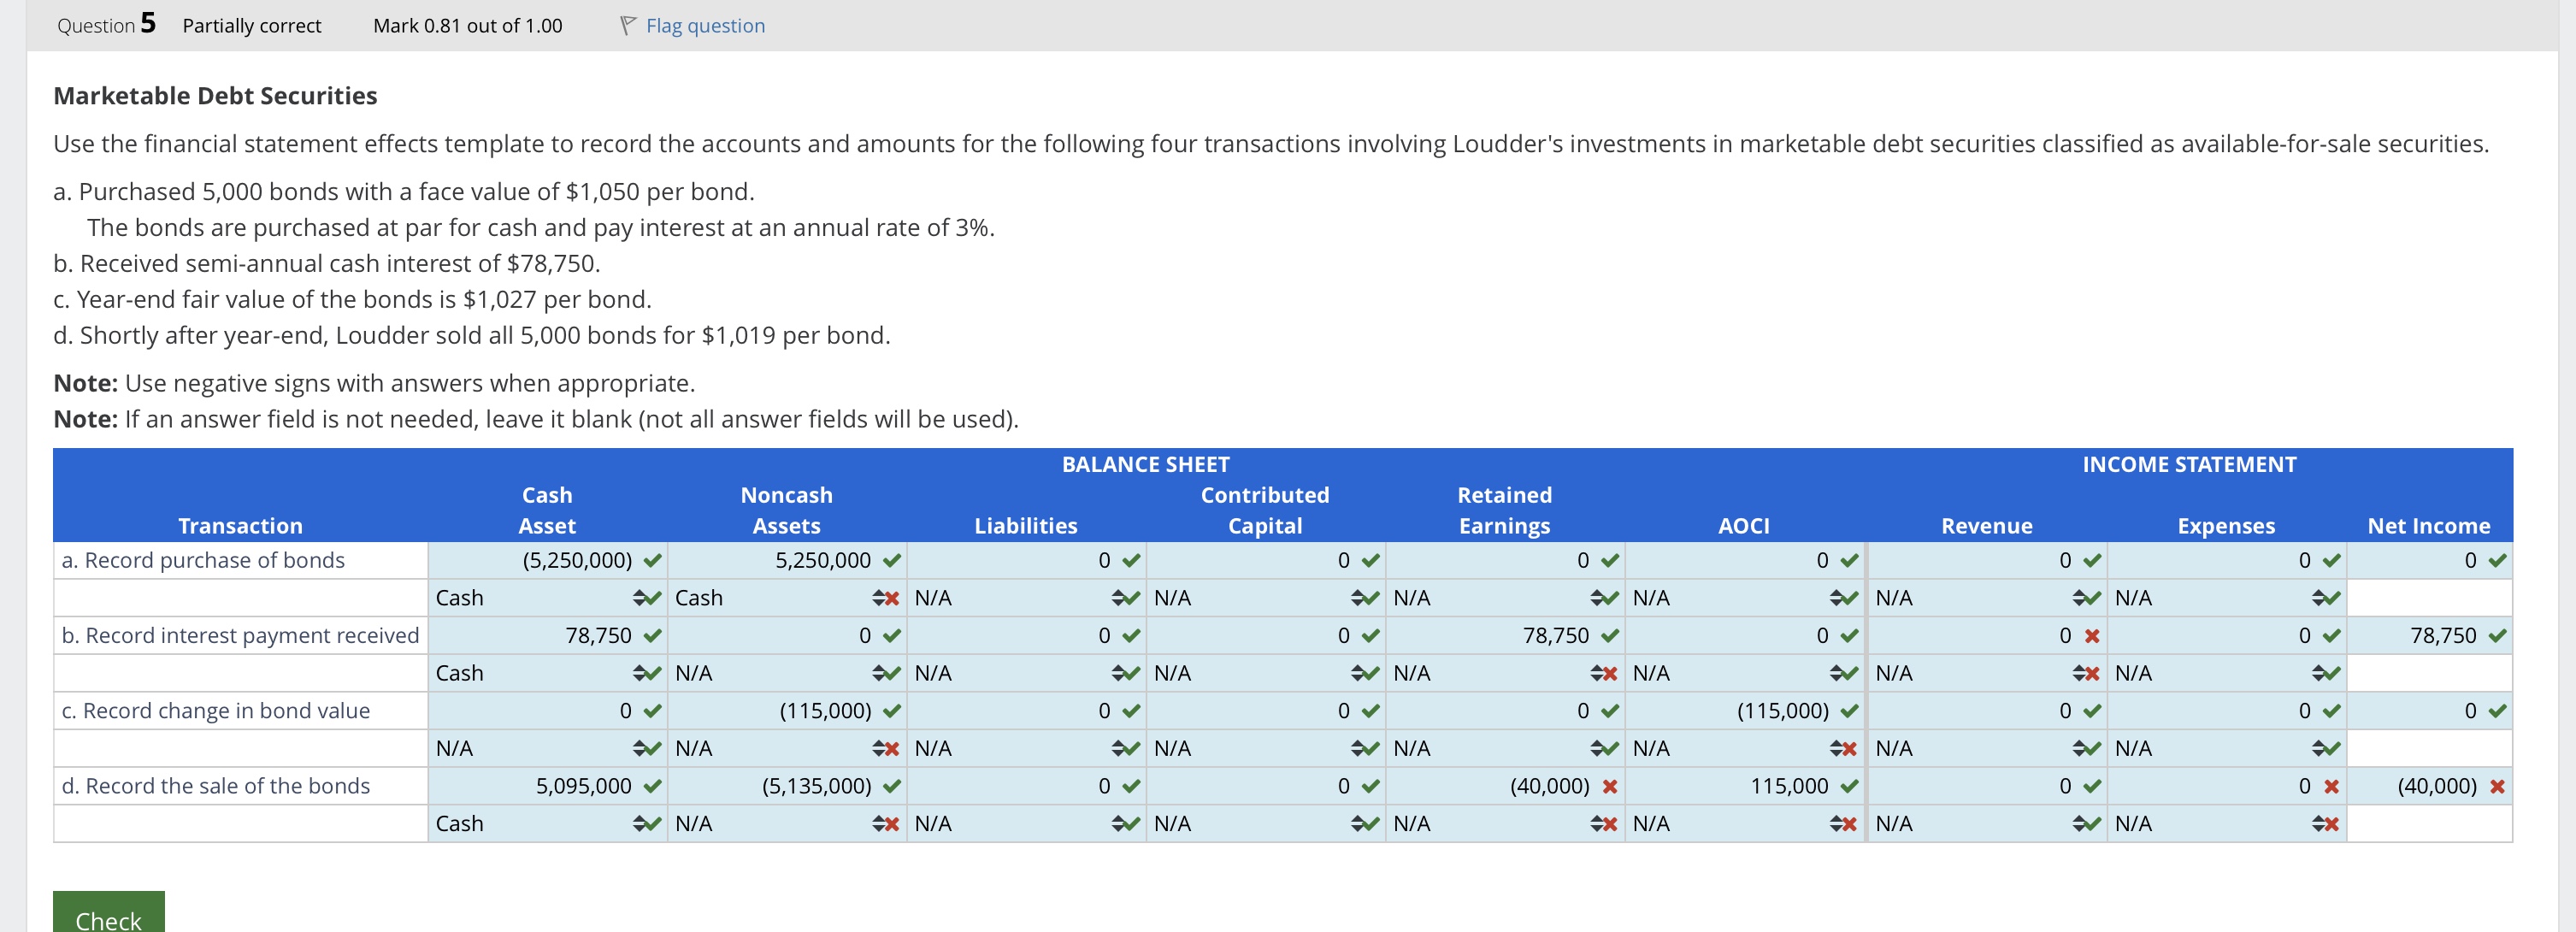Click Flag question link
The width and height of the screenshot is (2576, 932).
705,25
